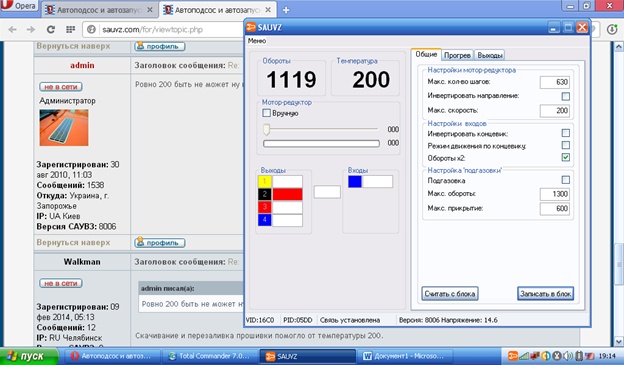Click yellow output 1 swatch
624x365 pixels.
pyautogui.click(x=265, y=182)
